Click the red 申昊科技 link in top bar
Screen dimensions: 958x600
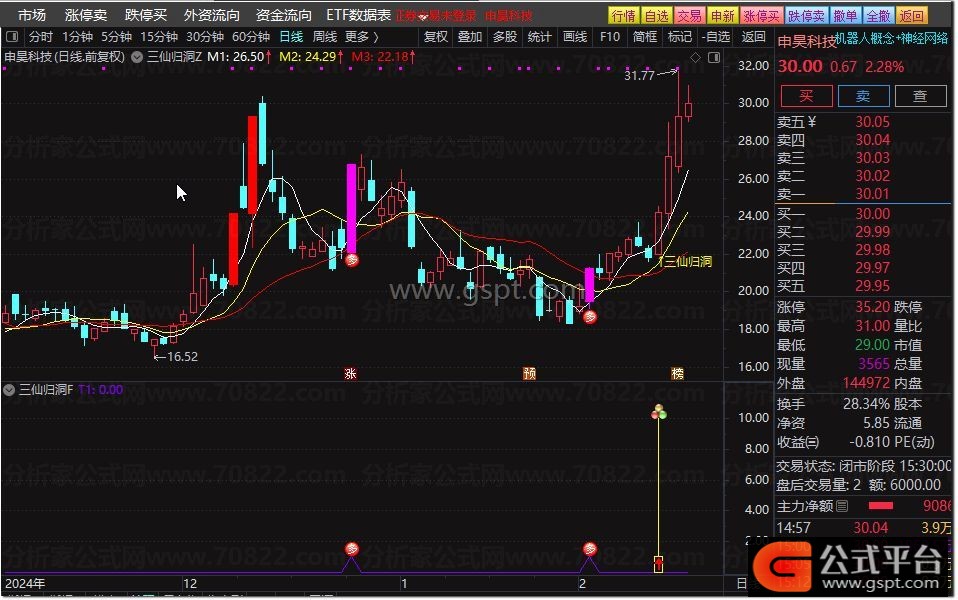pyautogui.click(x=509, y=16)
